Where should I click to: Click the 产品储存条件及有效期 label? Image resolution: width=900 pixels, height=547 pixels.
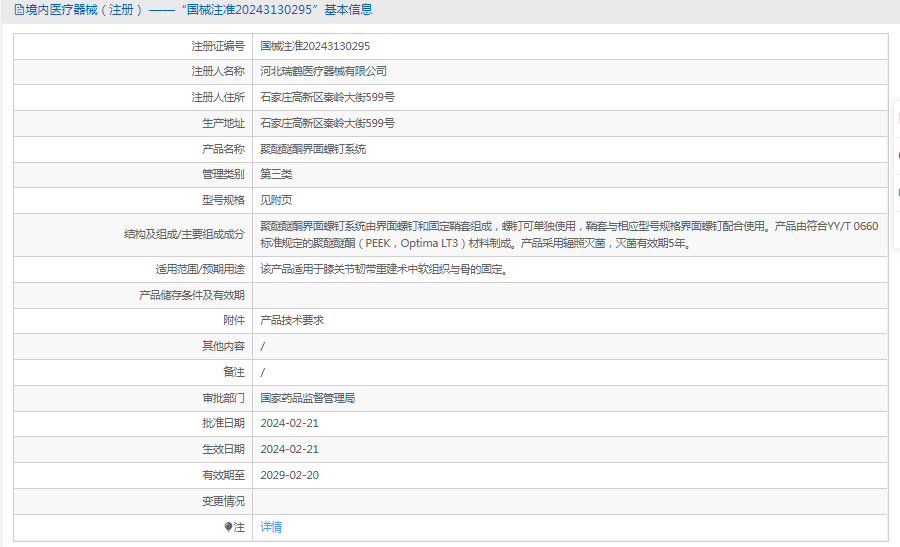pyautogui.click(x=192, y=295)
